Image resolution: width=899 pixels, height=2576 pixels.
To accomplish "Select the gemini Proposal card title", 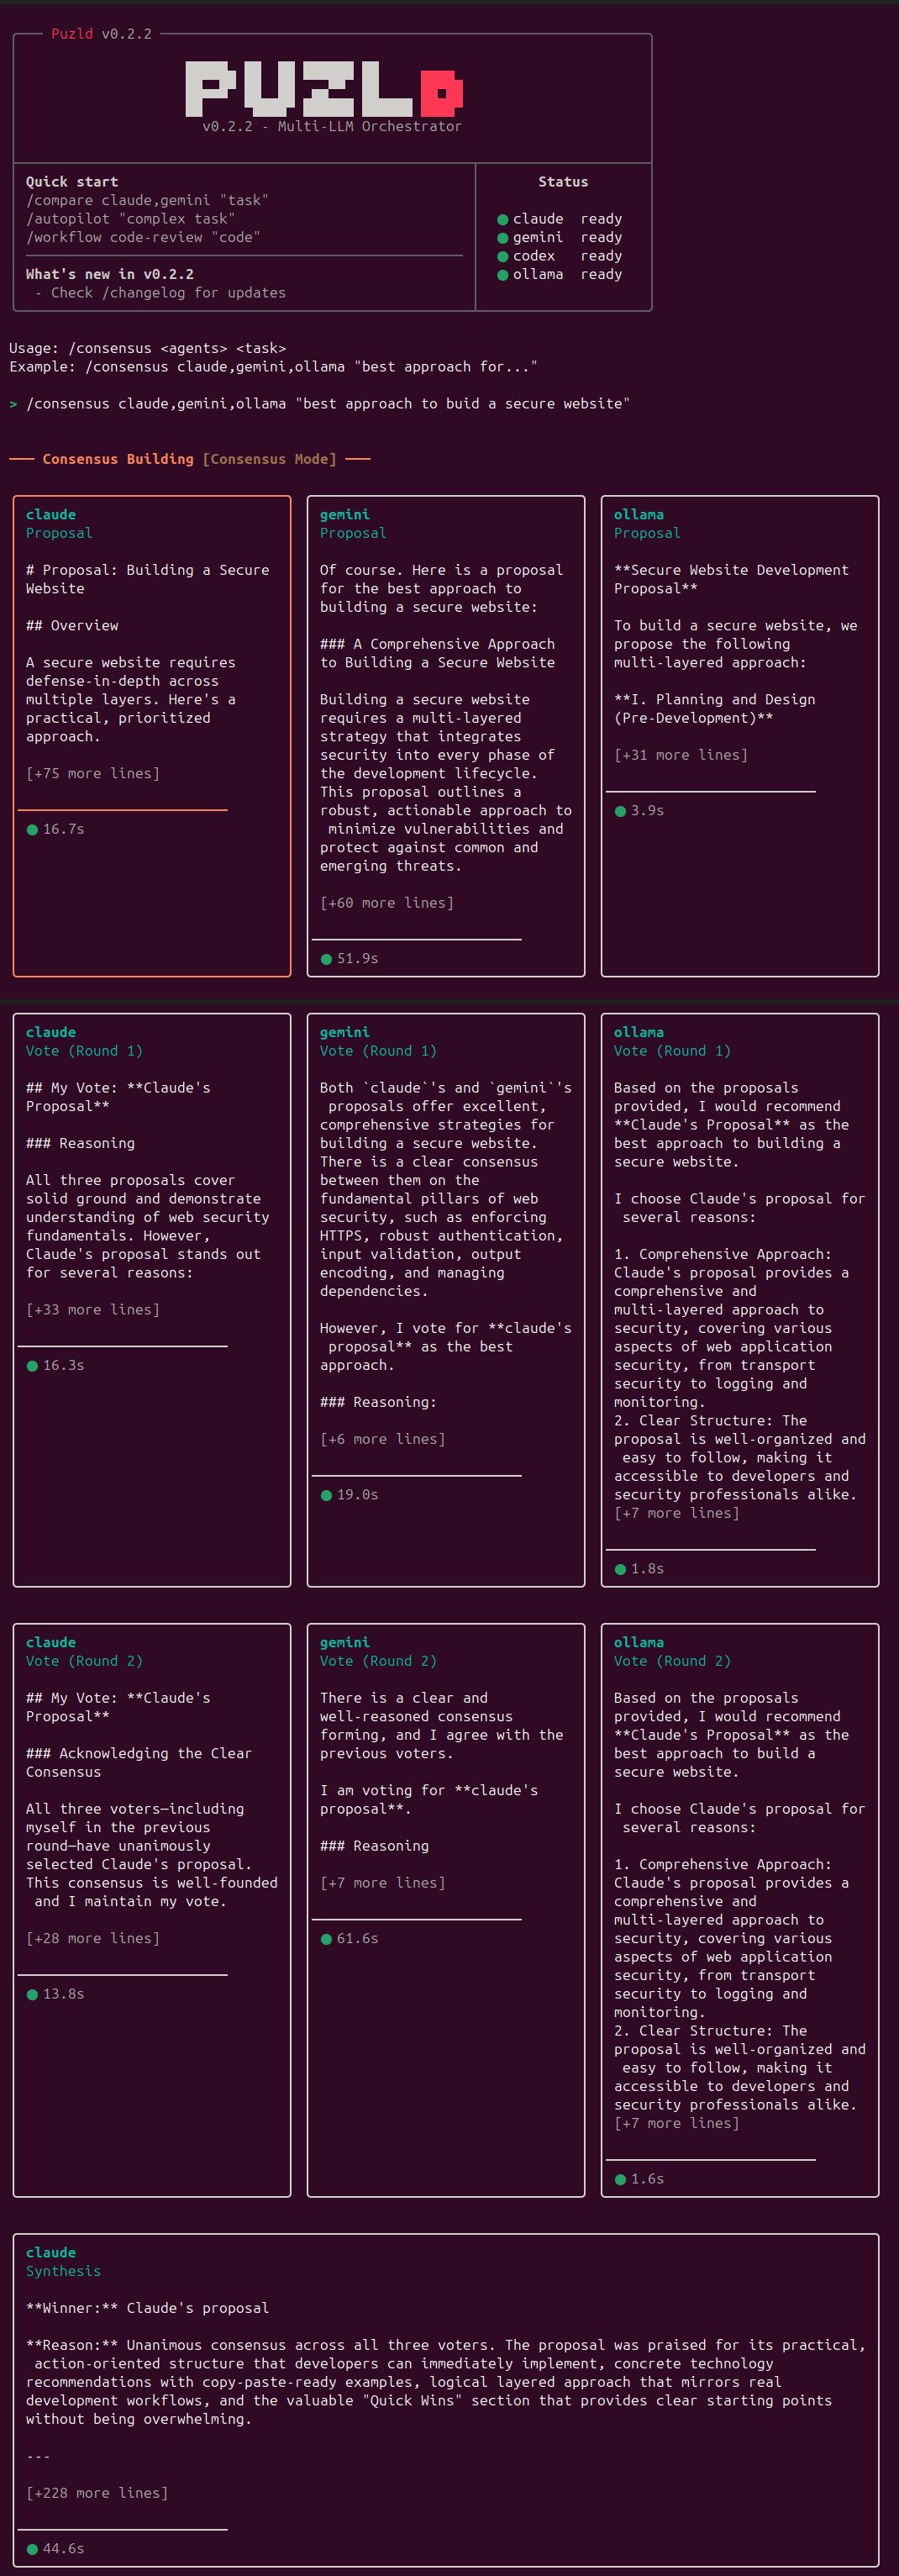I will [x=345, y=514].
